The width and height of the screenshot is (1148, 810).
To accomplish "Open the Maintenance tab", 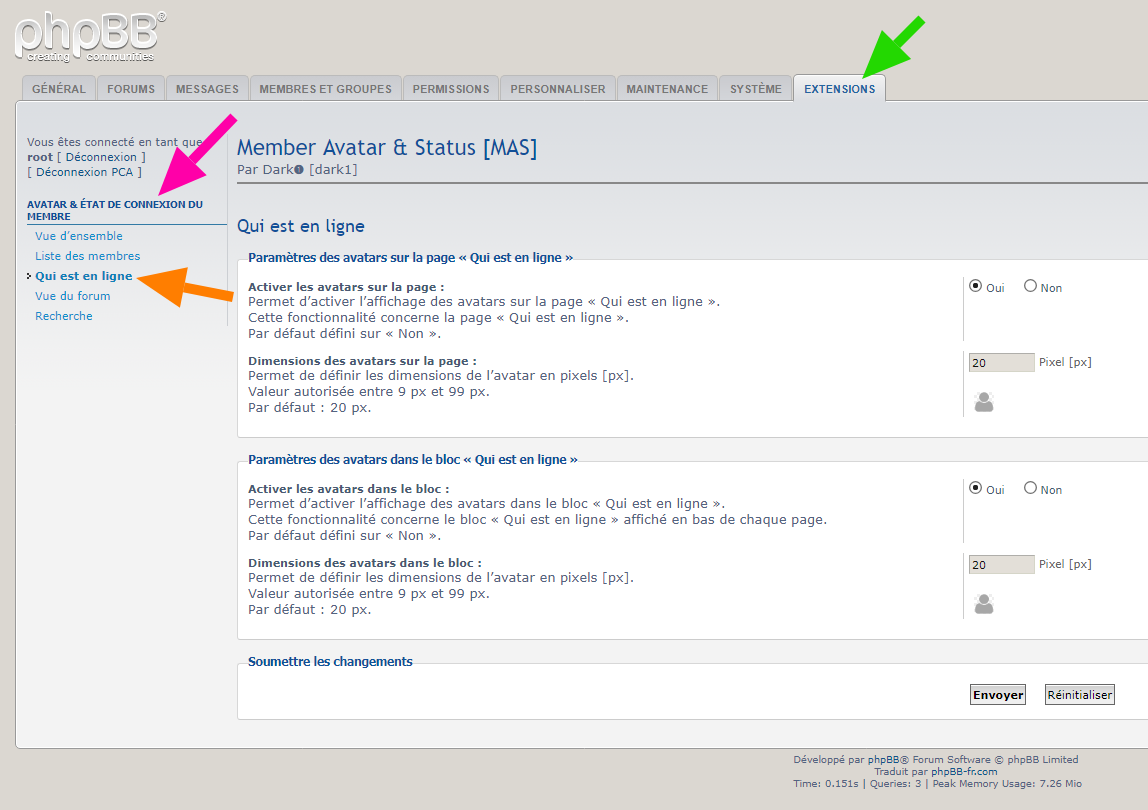I will [667, 89].
